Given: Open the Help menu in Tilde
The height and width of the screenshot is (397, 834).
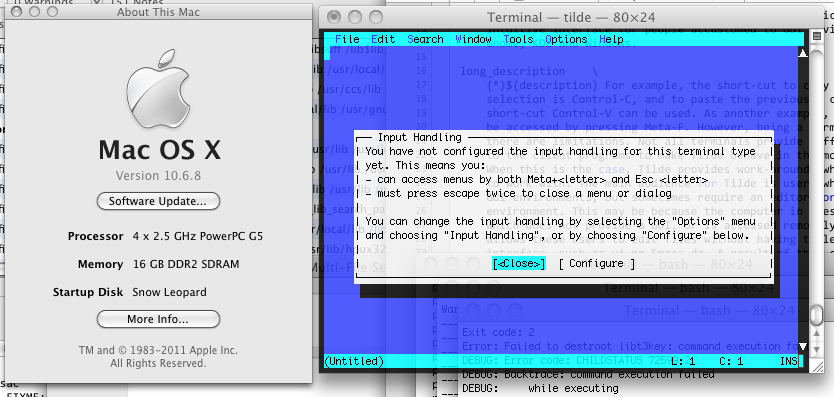Looking at the screenshot, I should (x=611, y=39).
